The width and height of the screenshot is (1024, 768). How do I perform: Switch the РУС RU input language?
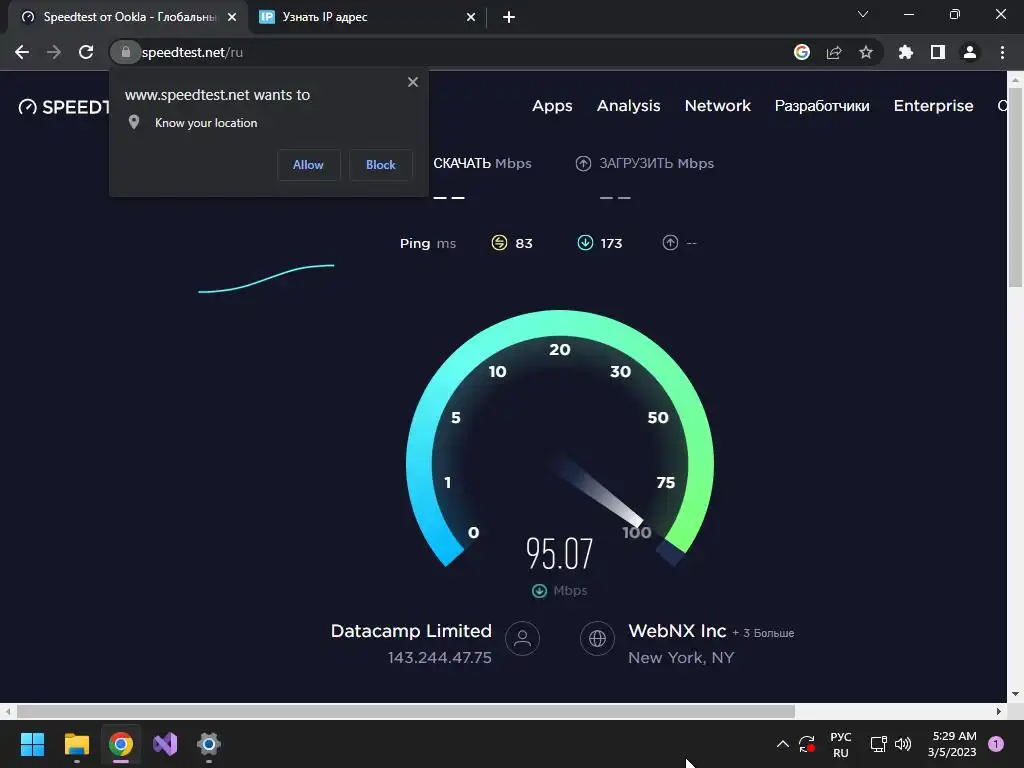point(840,744)
